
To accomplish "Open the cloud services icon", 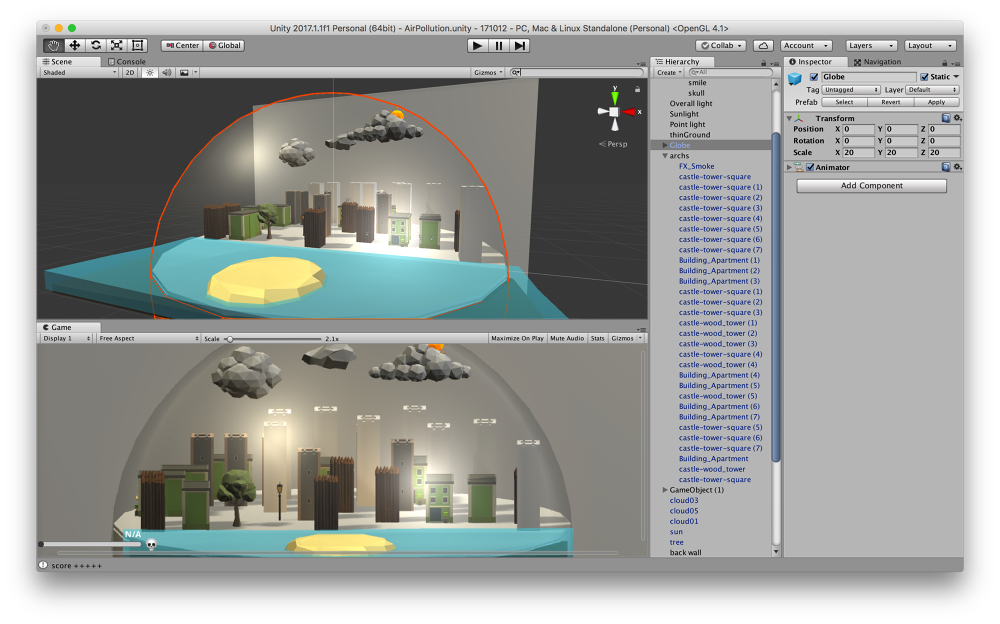I will tap(763, 45).
